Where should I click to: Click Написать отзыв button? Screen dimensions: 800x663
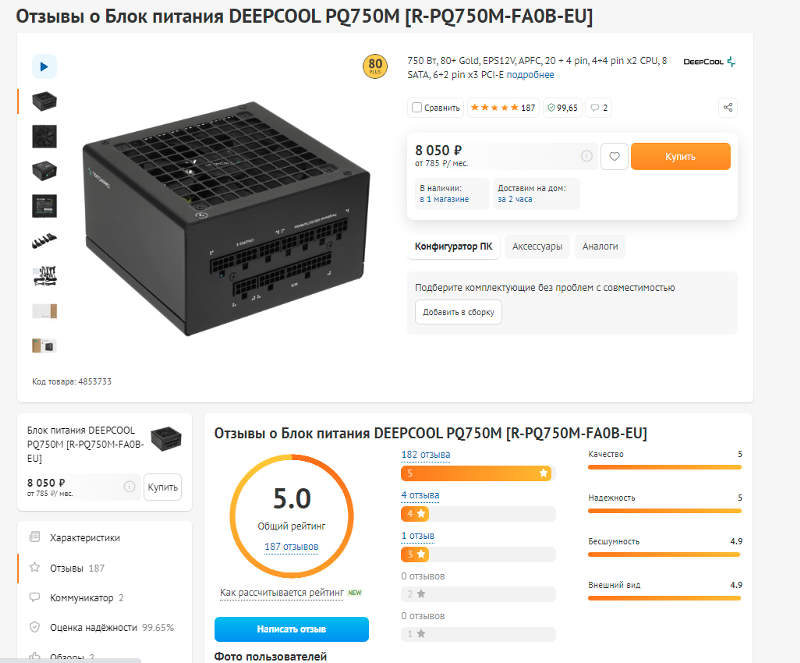(x=291, y=629)
